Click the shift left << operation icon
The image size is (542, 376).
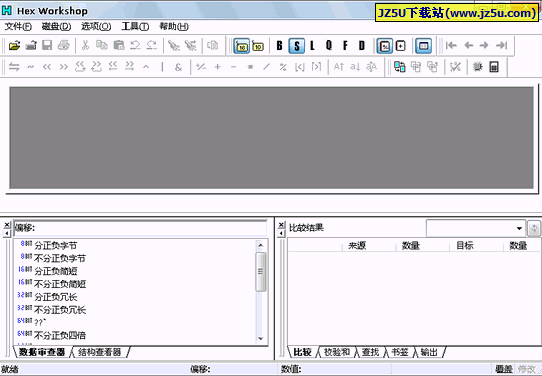click(x=47, y=67)
